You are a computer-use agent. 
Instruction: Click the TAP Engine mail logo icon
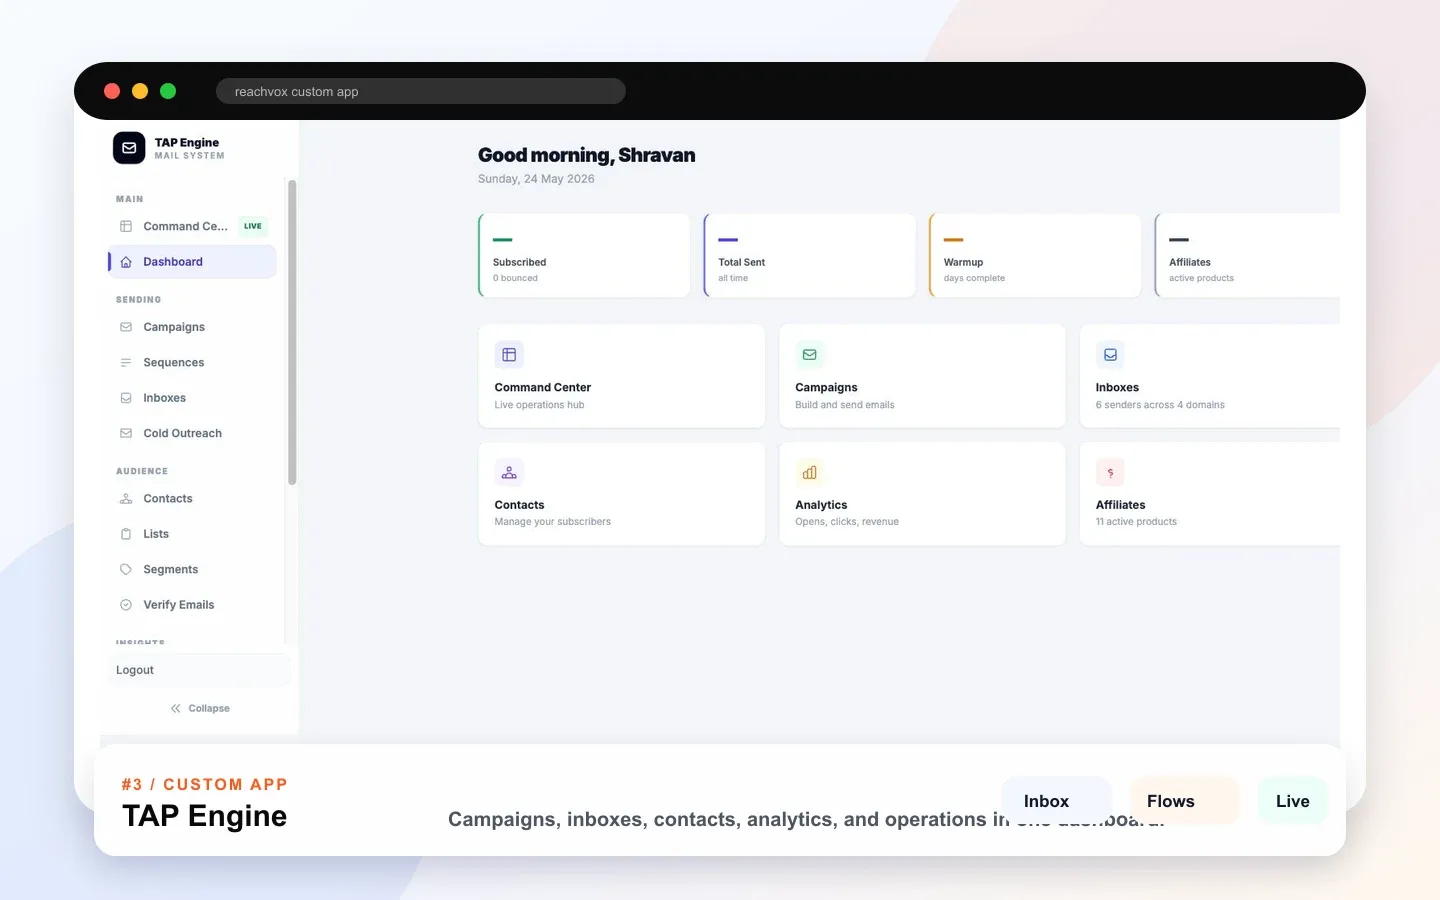click(x=129, y=148)
